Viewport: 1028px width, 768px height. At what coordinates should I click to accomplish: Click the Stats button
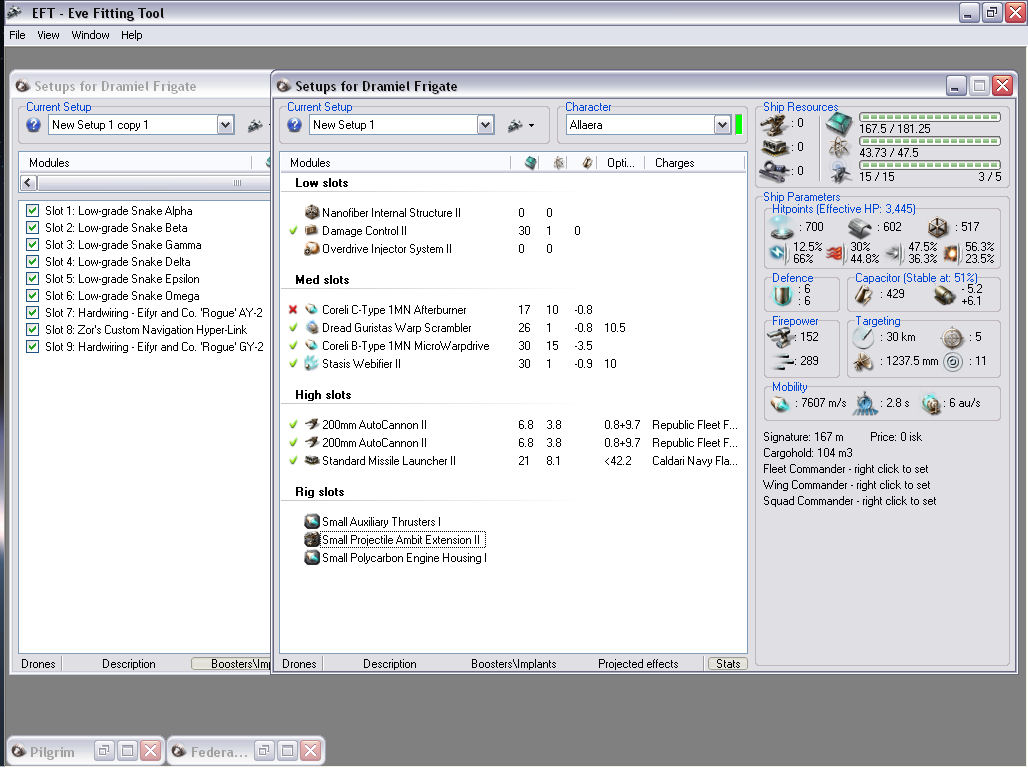pos(727,664)
